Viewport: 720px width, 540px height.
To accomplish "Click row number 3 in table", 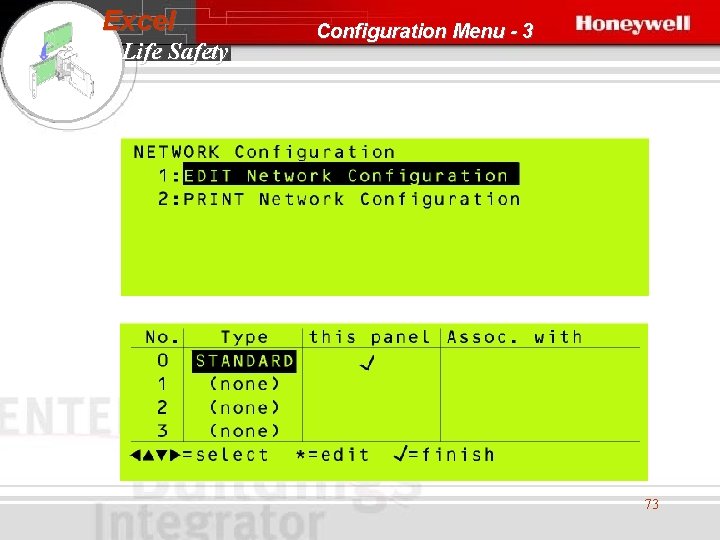I will click(162, 431).
